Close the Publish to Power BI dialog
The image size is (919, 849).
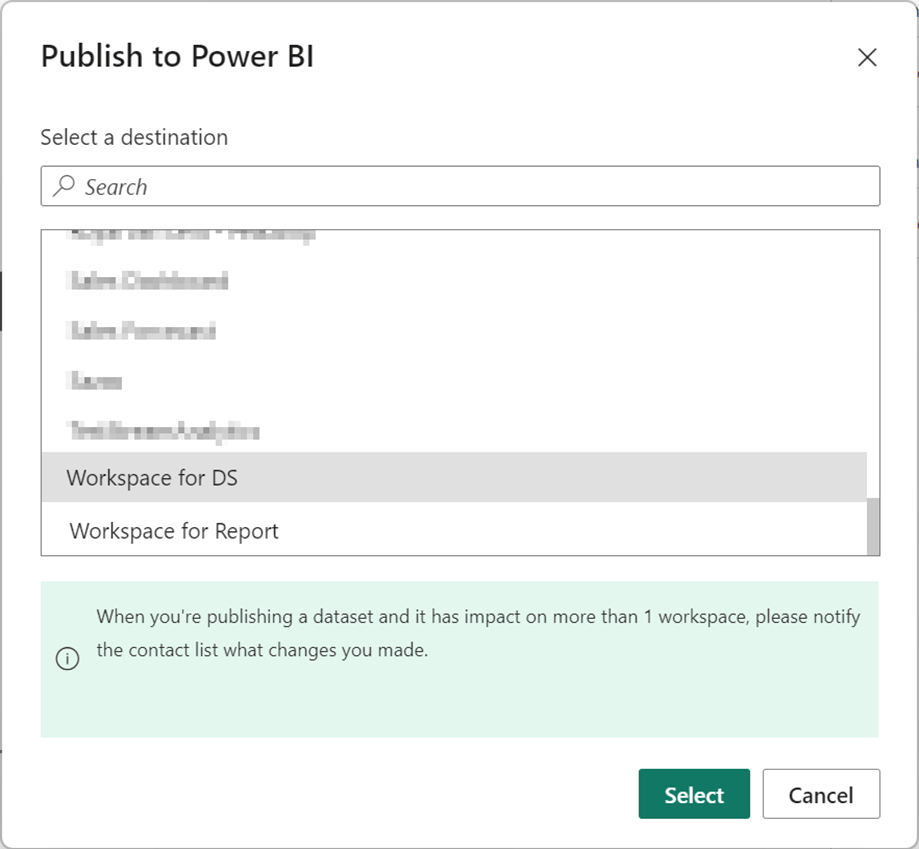coord(867,58)
